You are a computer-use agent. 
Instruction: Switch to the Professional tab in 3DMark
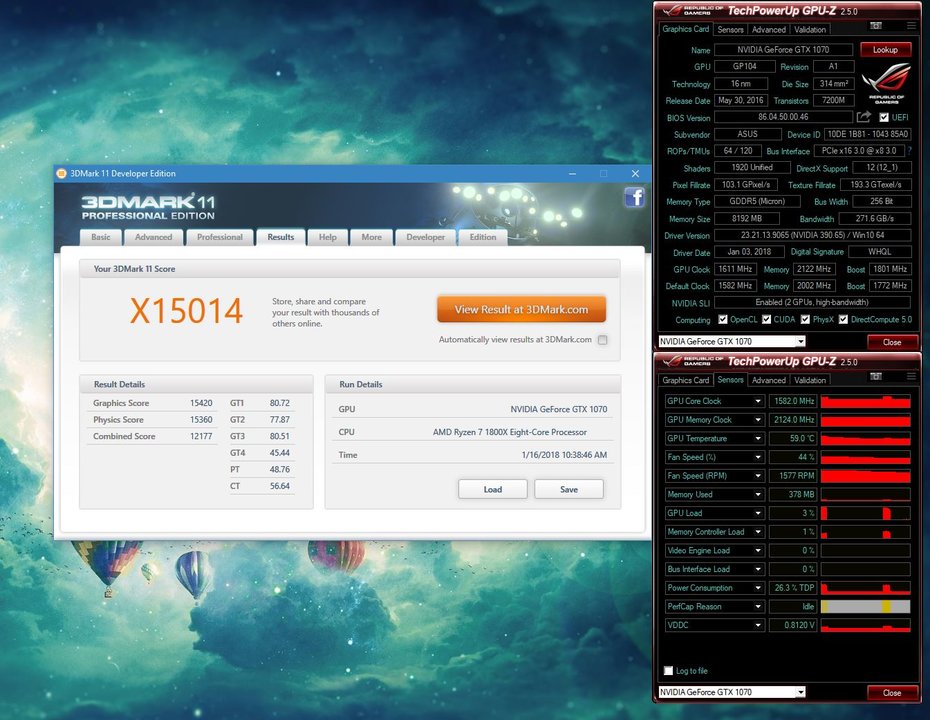click(219, 237)
